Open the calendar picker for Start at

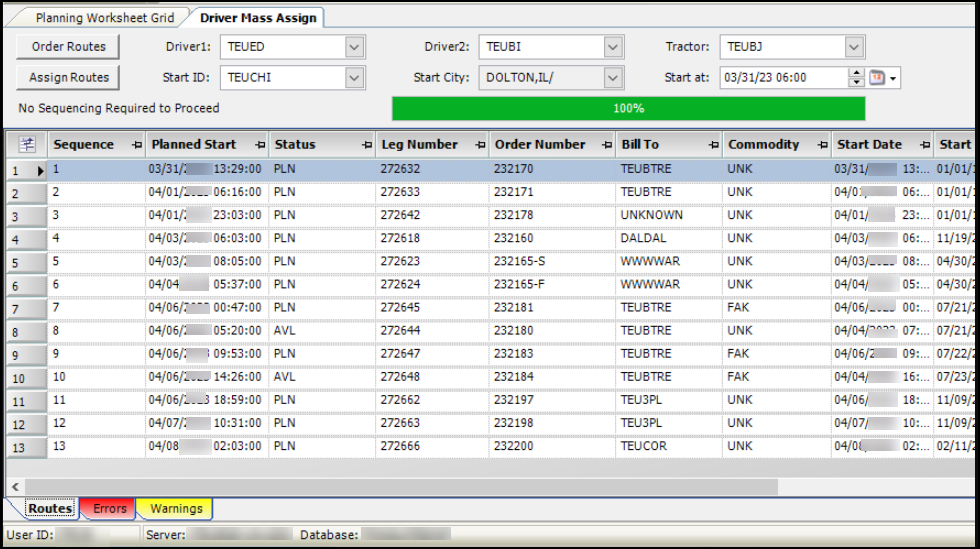[x=878, y=78]
